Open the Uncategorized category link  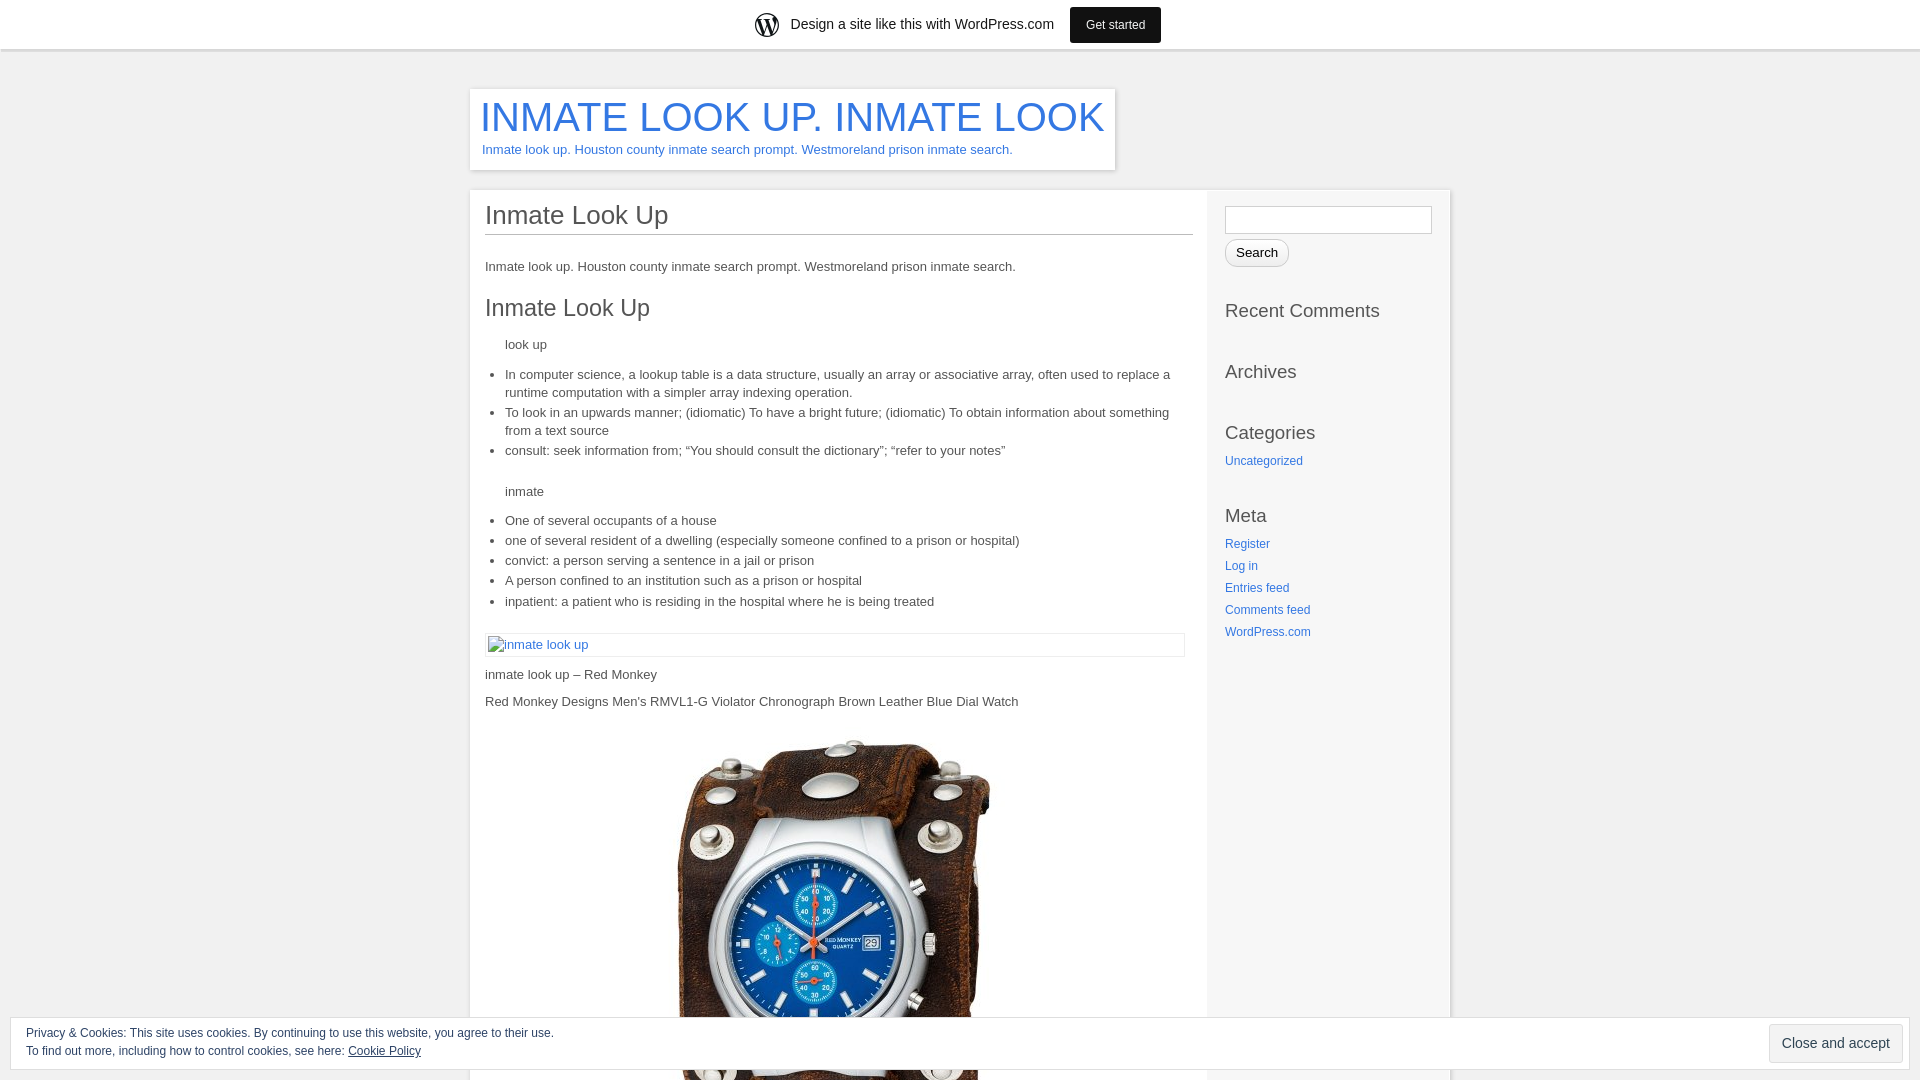[x=1263, y=460]
